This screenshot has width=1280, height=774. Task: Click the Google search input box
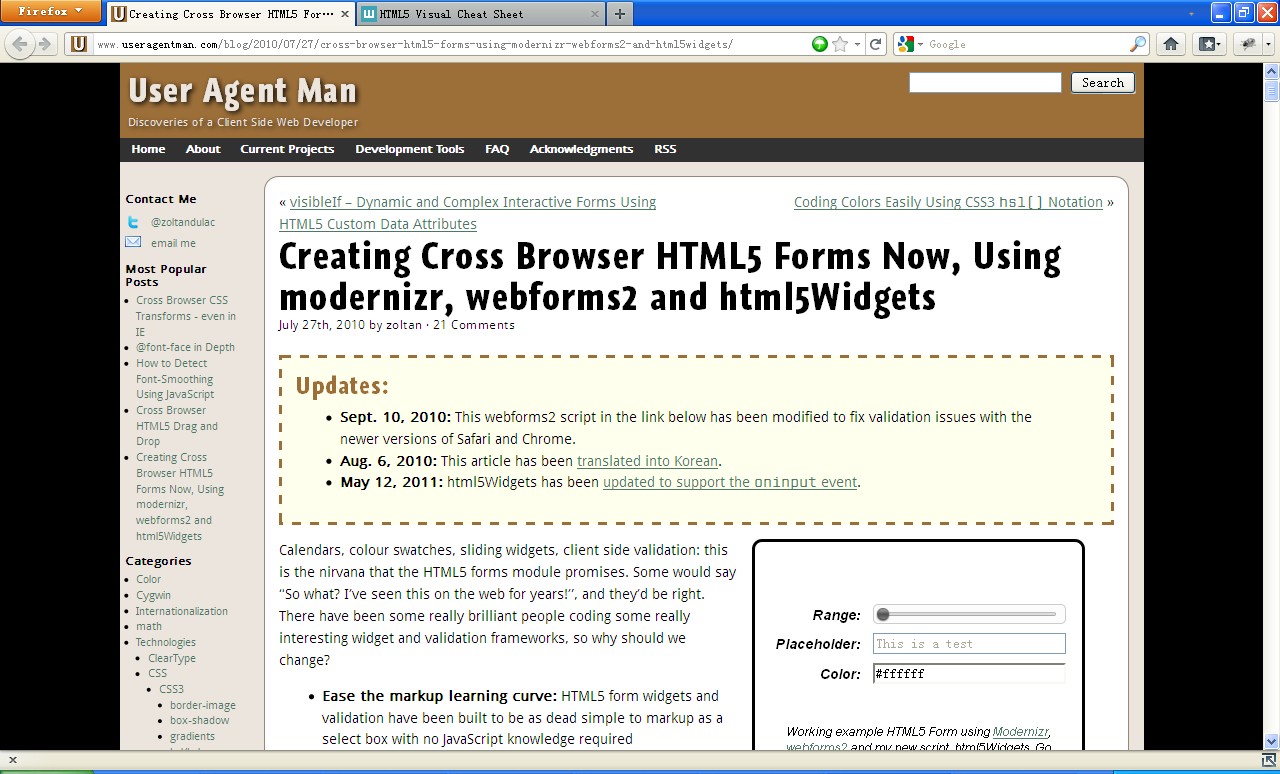1025,44
